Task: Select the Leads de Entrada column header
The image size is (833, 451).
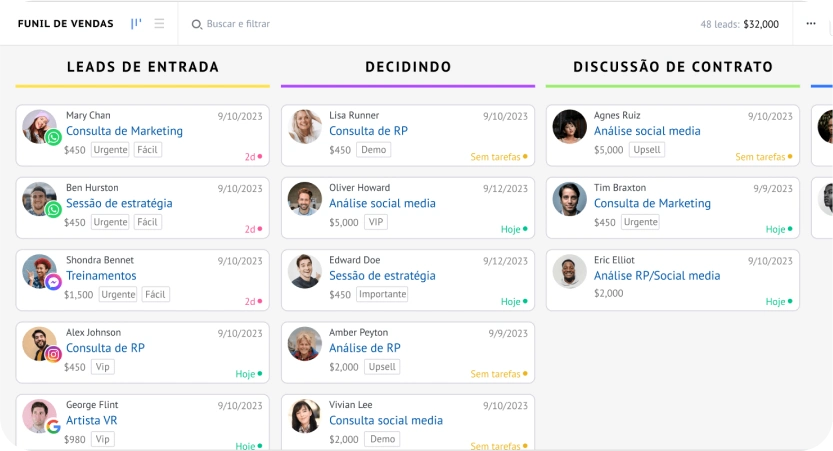Action: (x=143, y=67)
